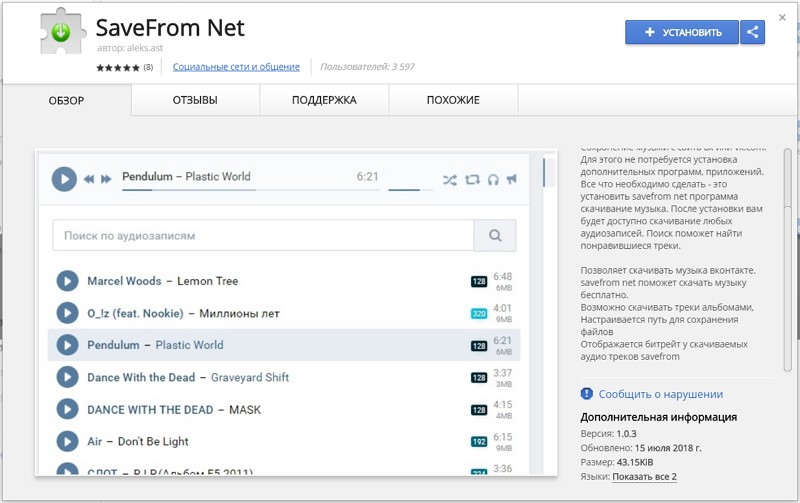Toggle the repeat icon in the player
800x503 pixels.
(472, 180)
